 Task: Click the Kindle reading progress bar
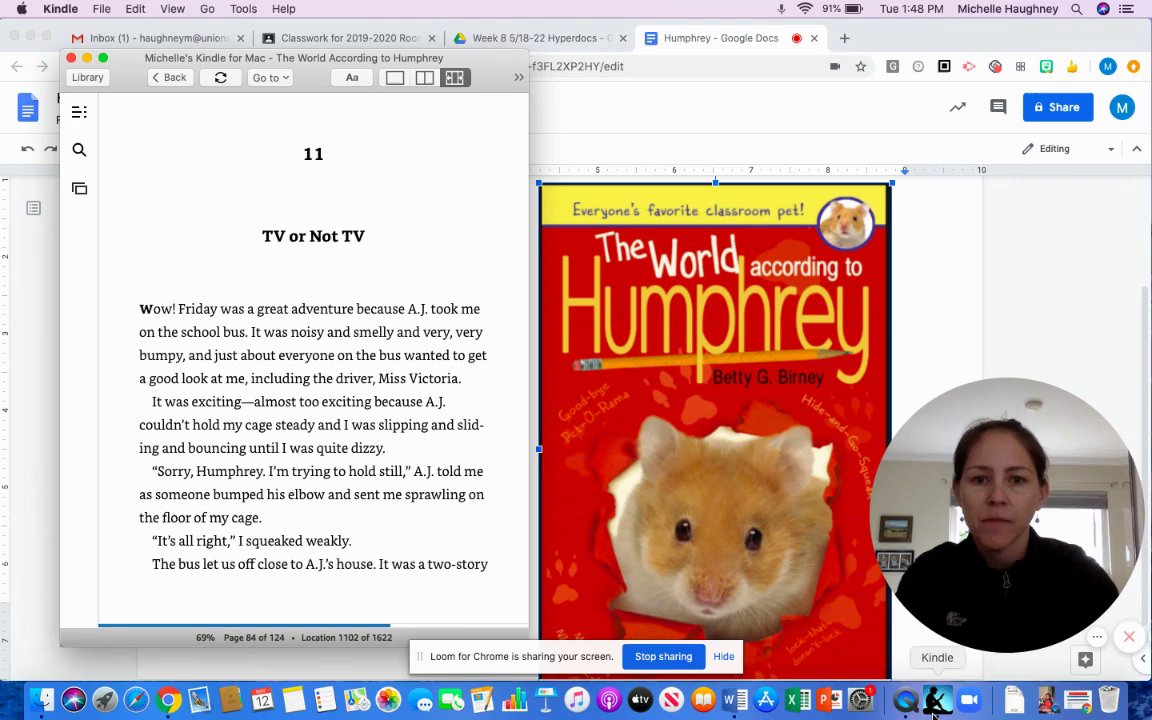click(313, 625)
